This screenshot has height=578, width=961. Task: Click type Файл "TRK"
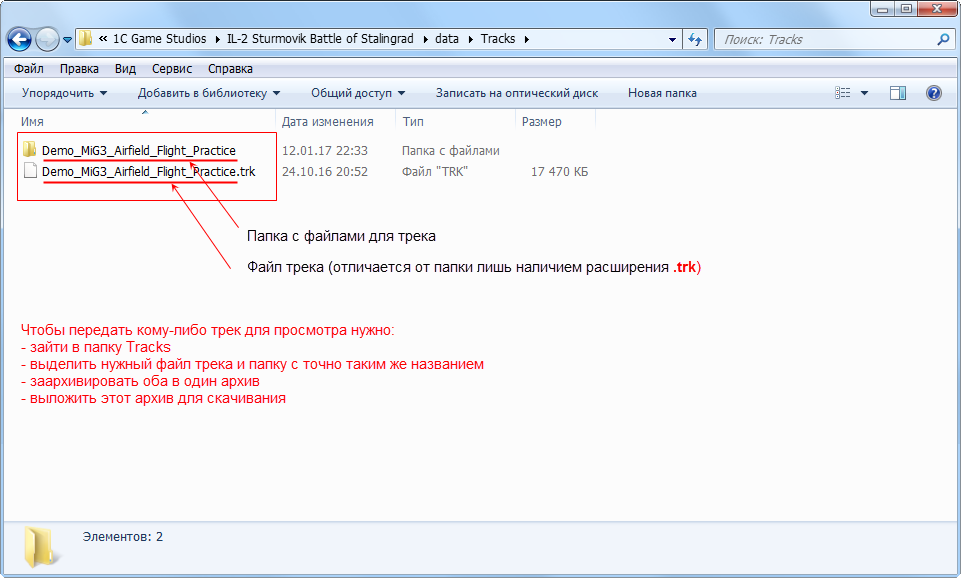[x=435, y=172]
